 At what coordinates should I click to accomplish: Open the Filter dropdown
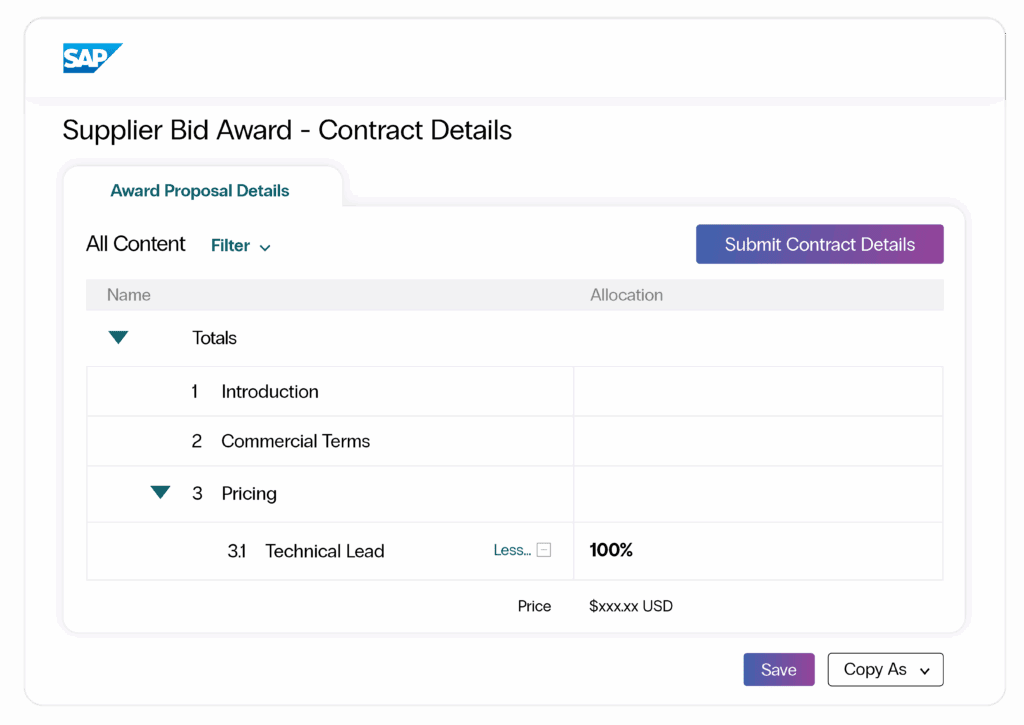click(x=240, y=246)
